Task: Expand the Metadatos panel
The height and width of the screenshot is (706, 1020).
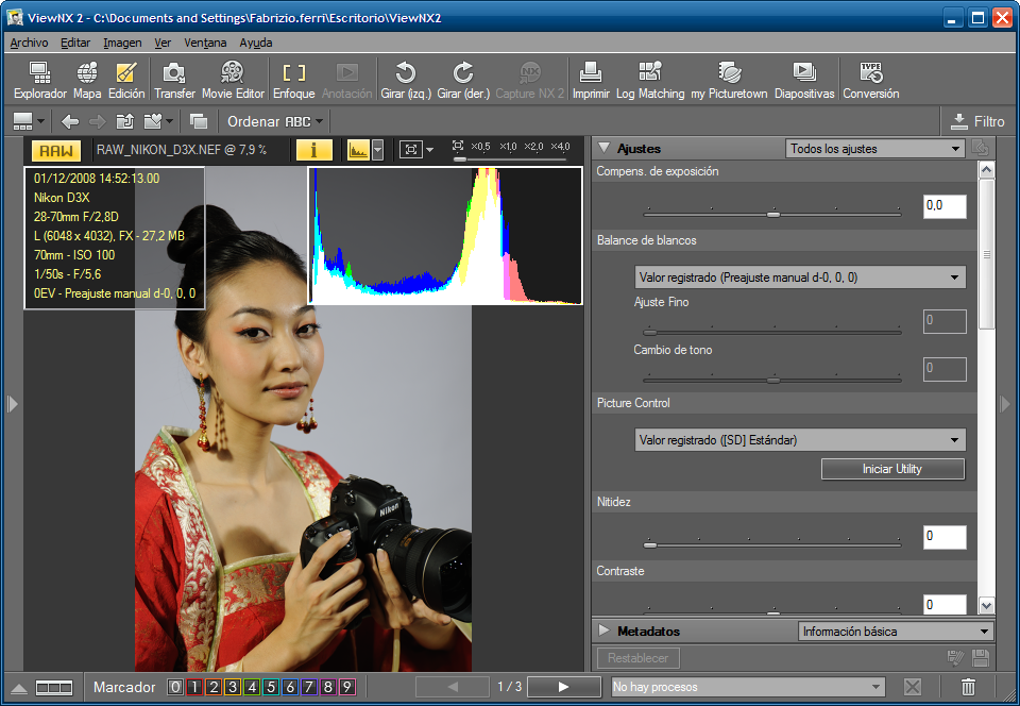Action: coord(604,631)
